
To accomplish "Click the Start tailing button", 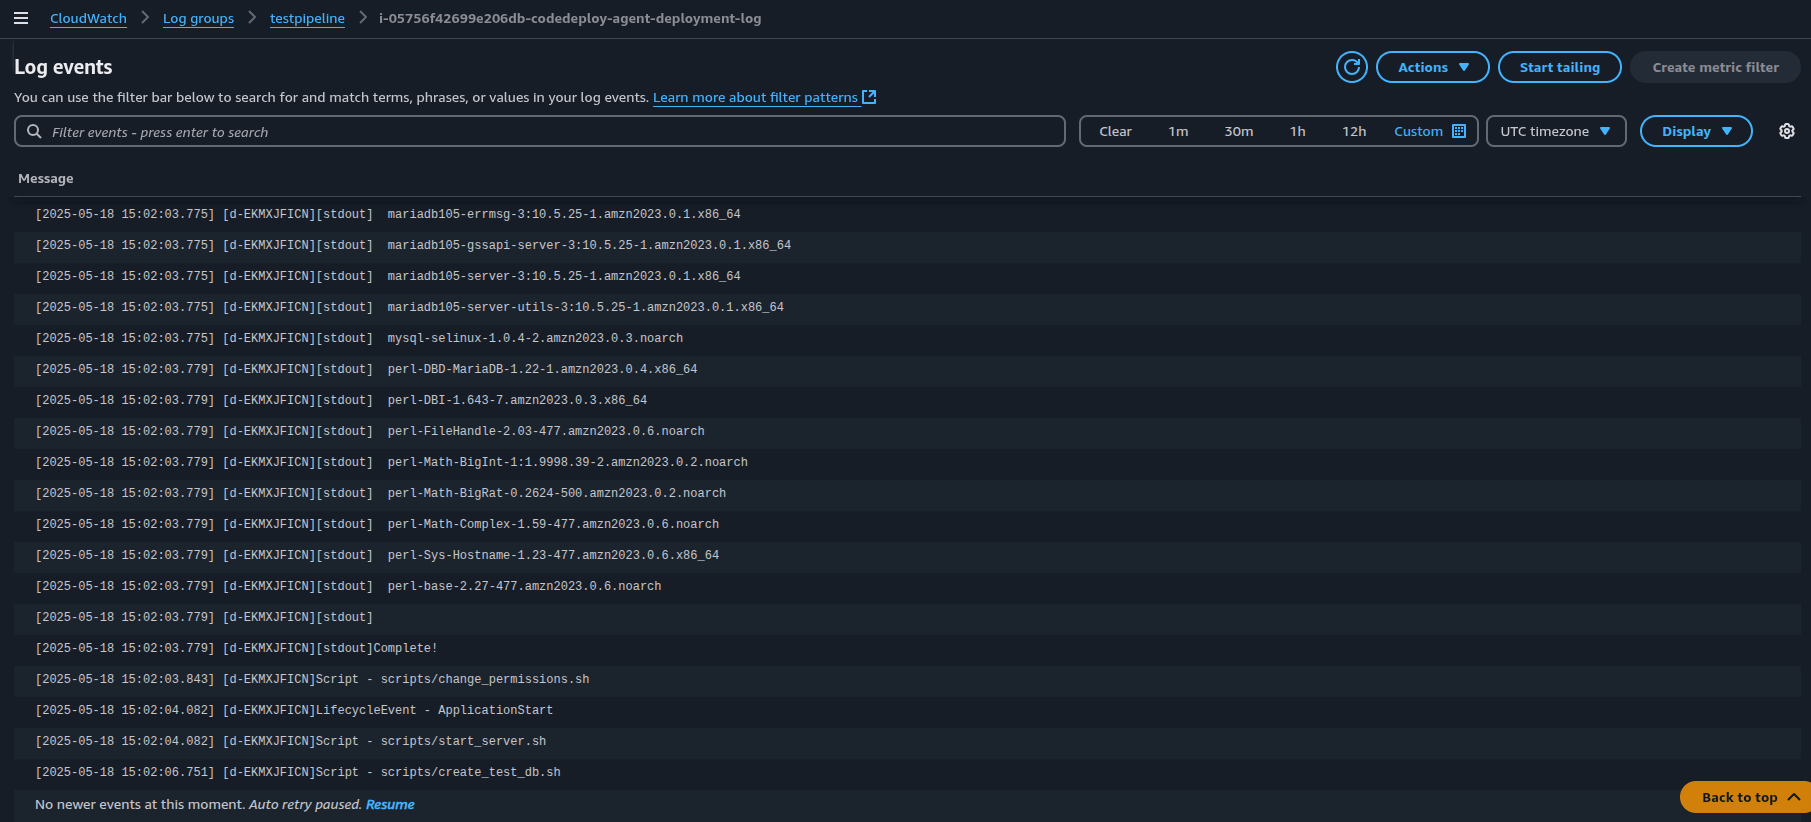I will 1559,67.
